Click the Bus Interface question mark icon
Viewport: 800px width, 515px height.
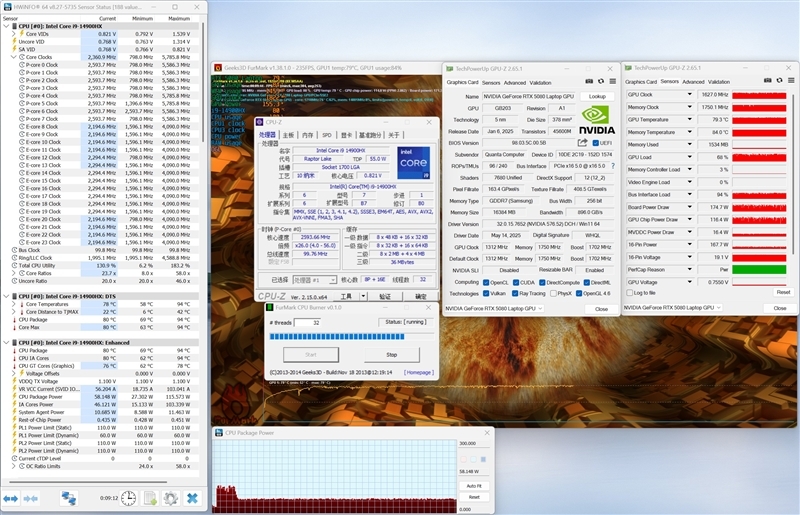click(x=613, y=166)
